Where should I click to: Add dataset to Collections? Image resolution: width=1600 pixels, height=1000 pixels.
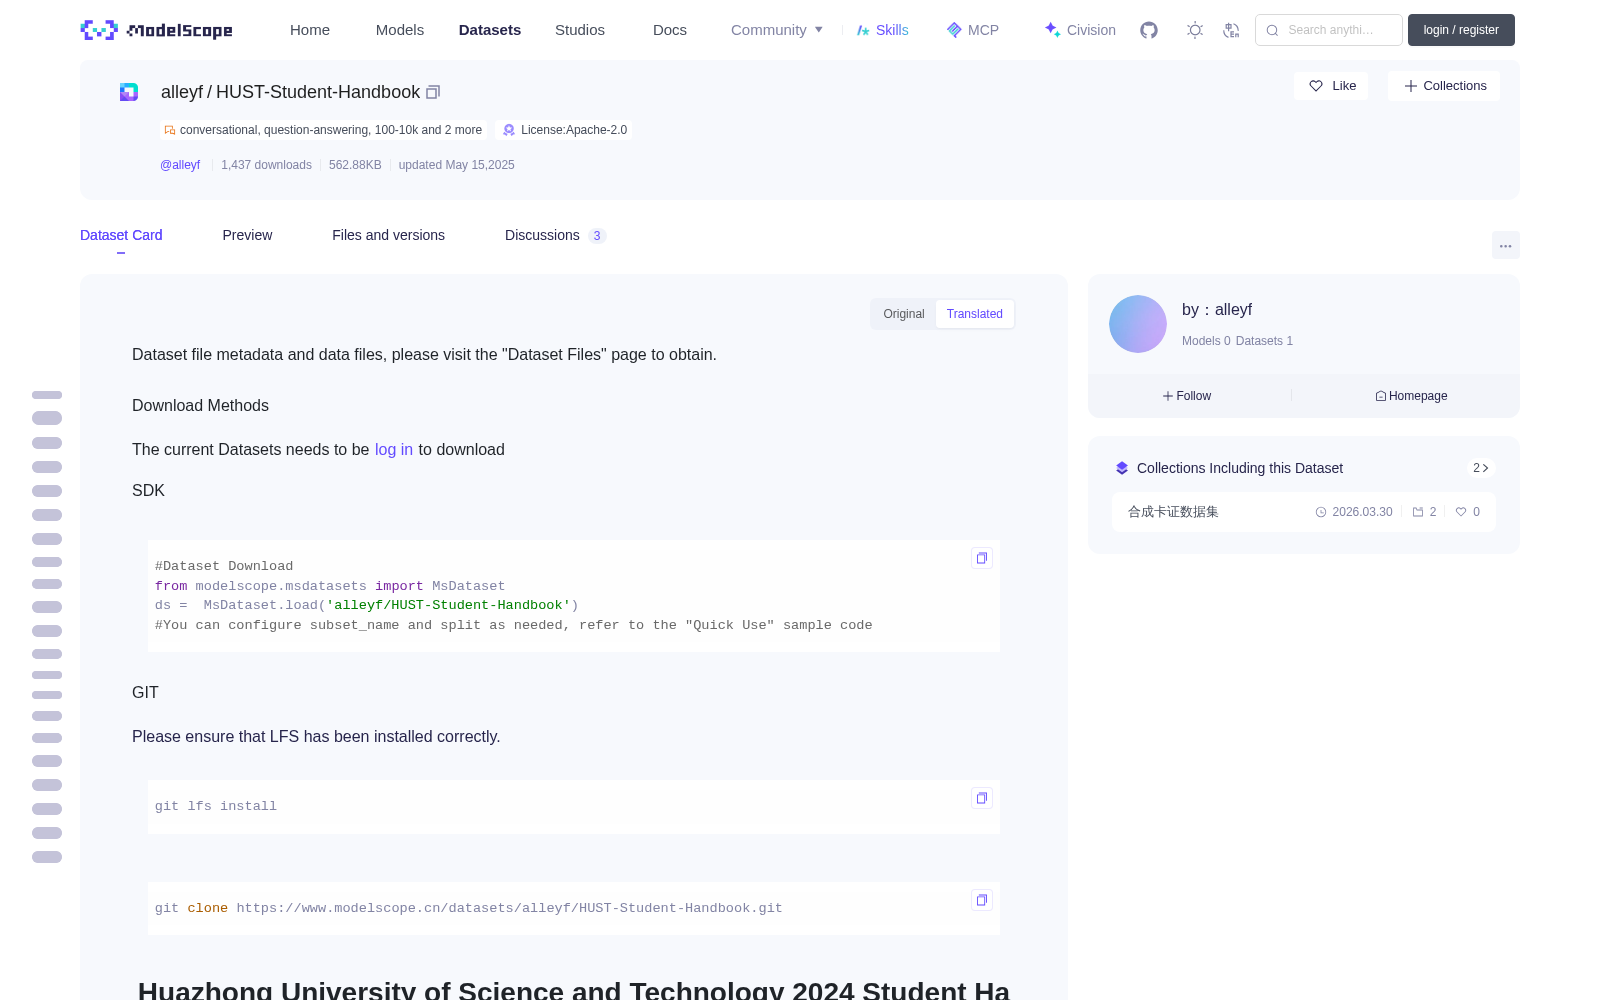tap(1444, 86)
